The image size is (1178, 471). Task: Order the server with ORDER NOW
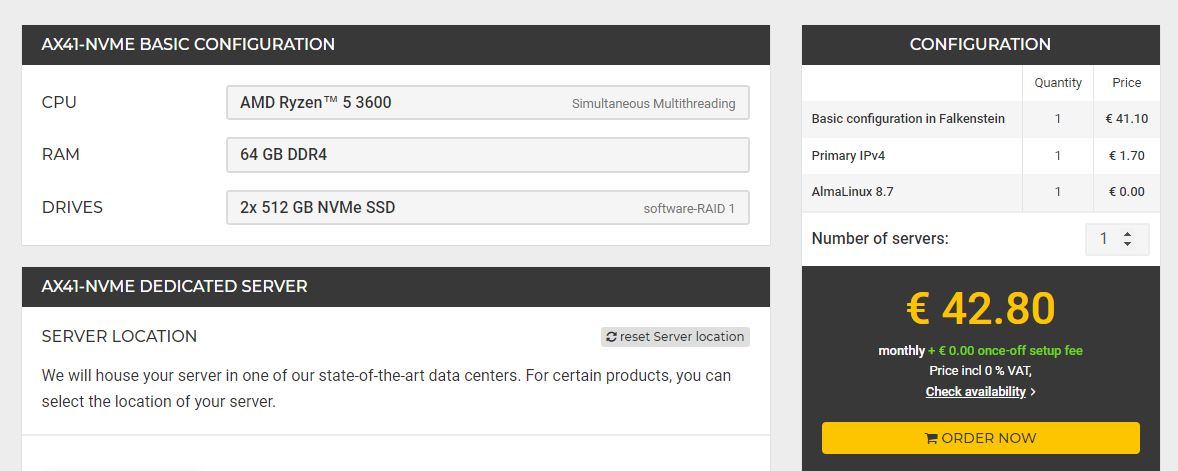[980, 438]
